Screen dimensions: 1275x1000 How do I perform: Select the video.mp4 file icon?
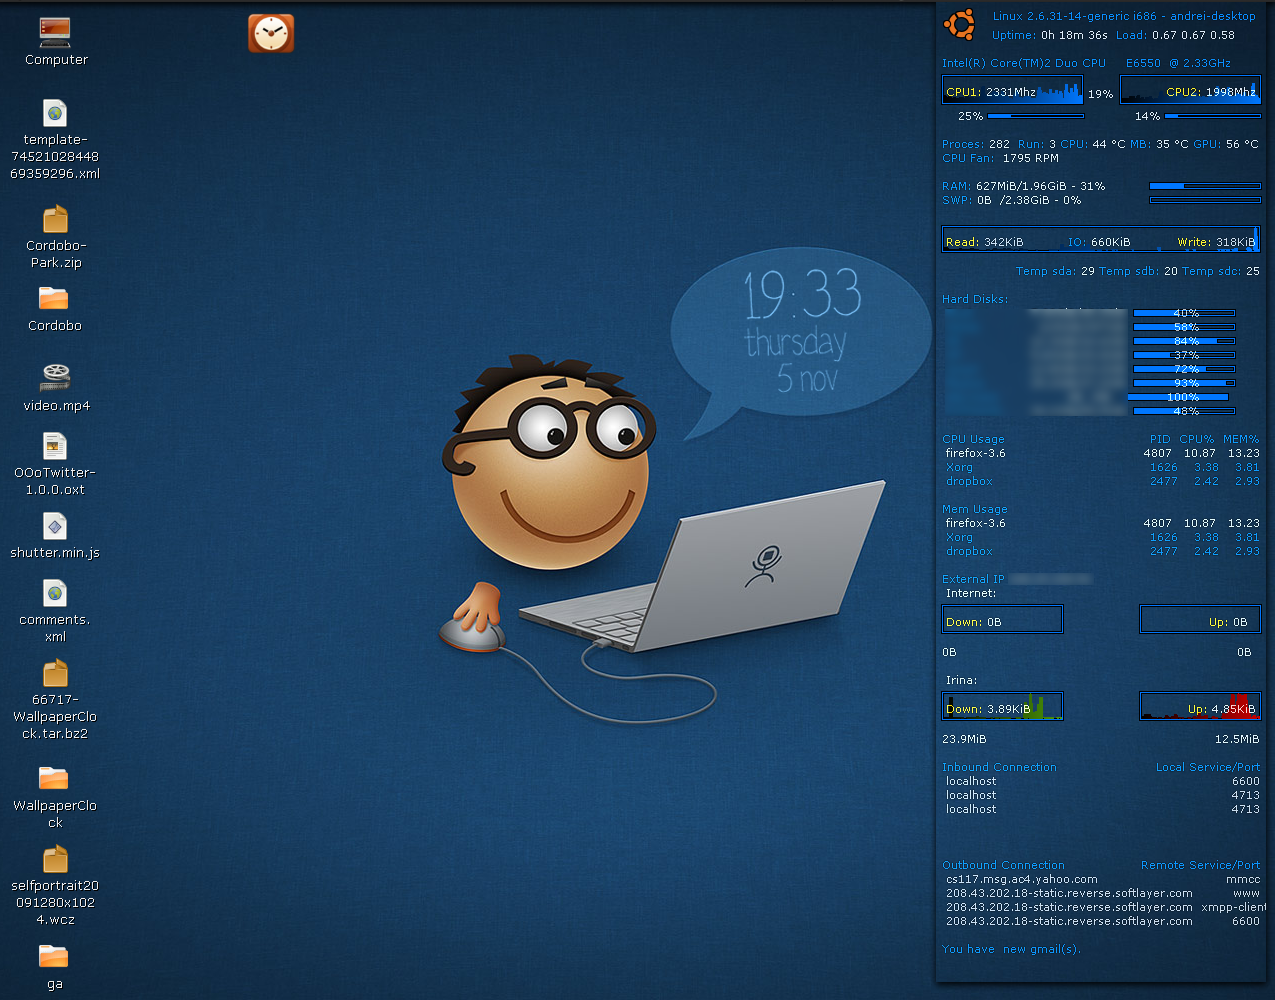(x=56, y=378)
